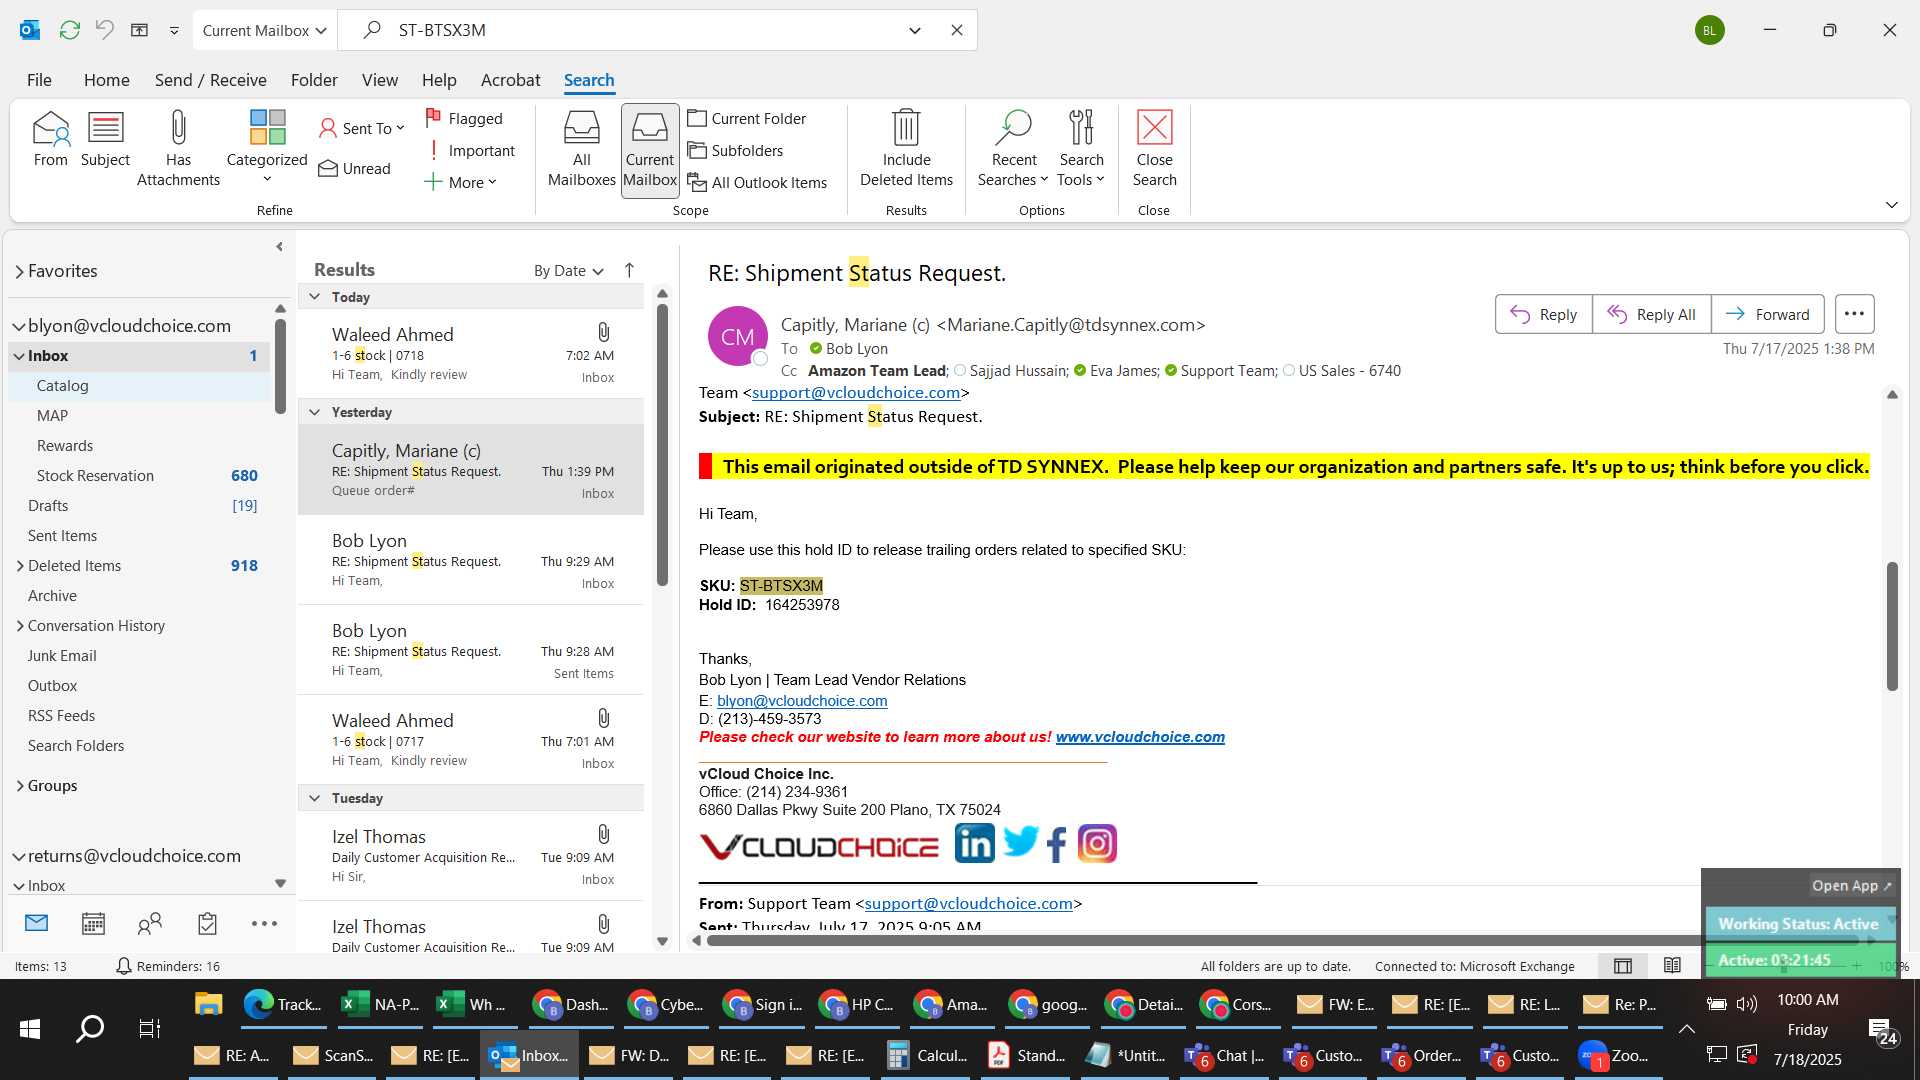Switch to Normal view in status bar
Viewport: 1920px width, 1080px height.
tap(1623, 966)
